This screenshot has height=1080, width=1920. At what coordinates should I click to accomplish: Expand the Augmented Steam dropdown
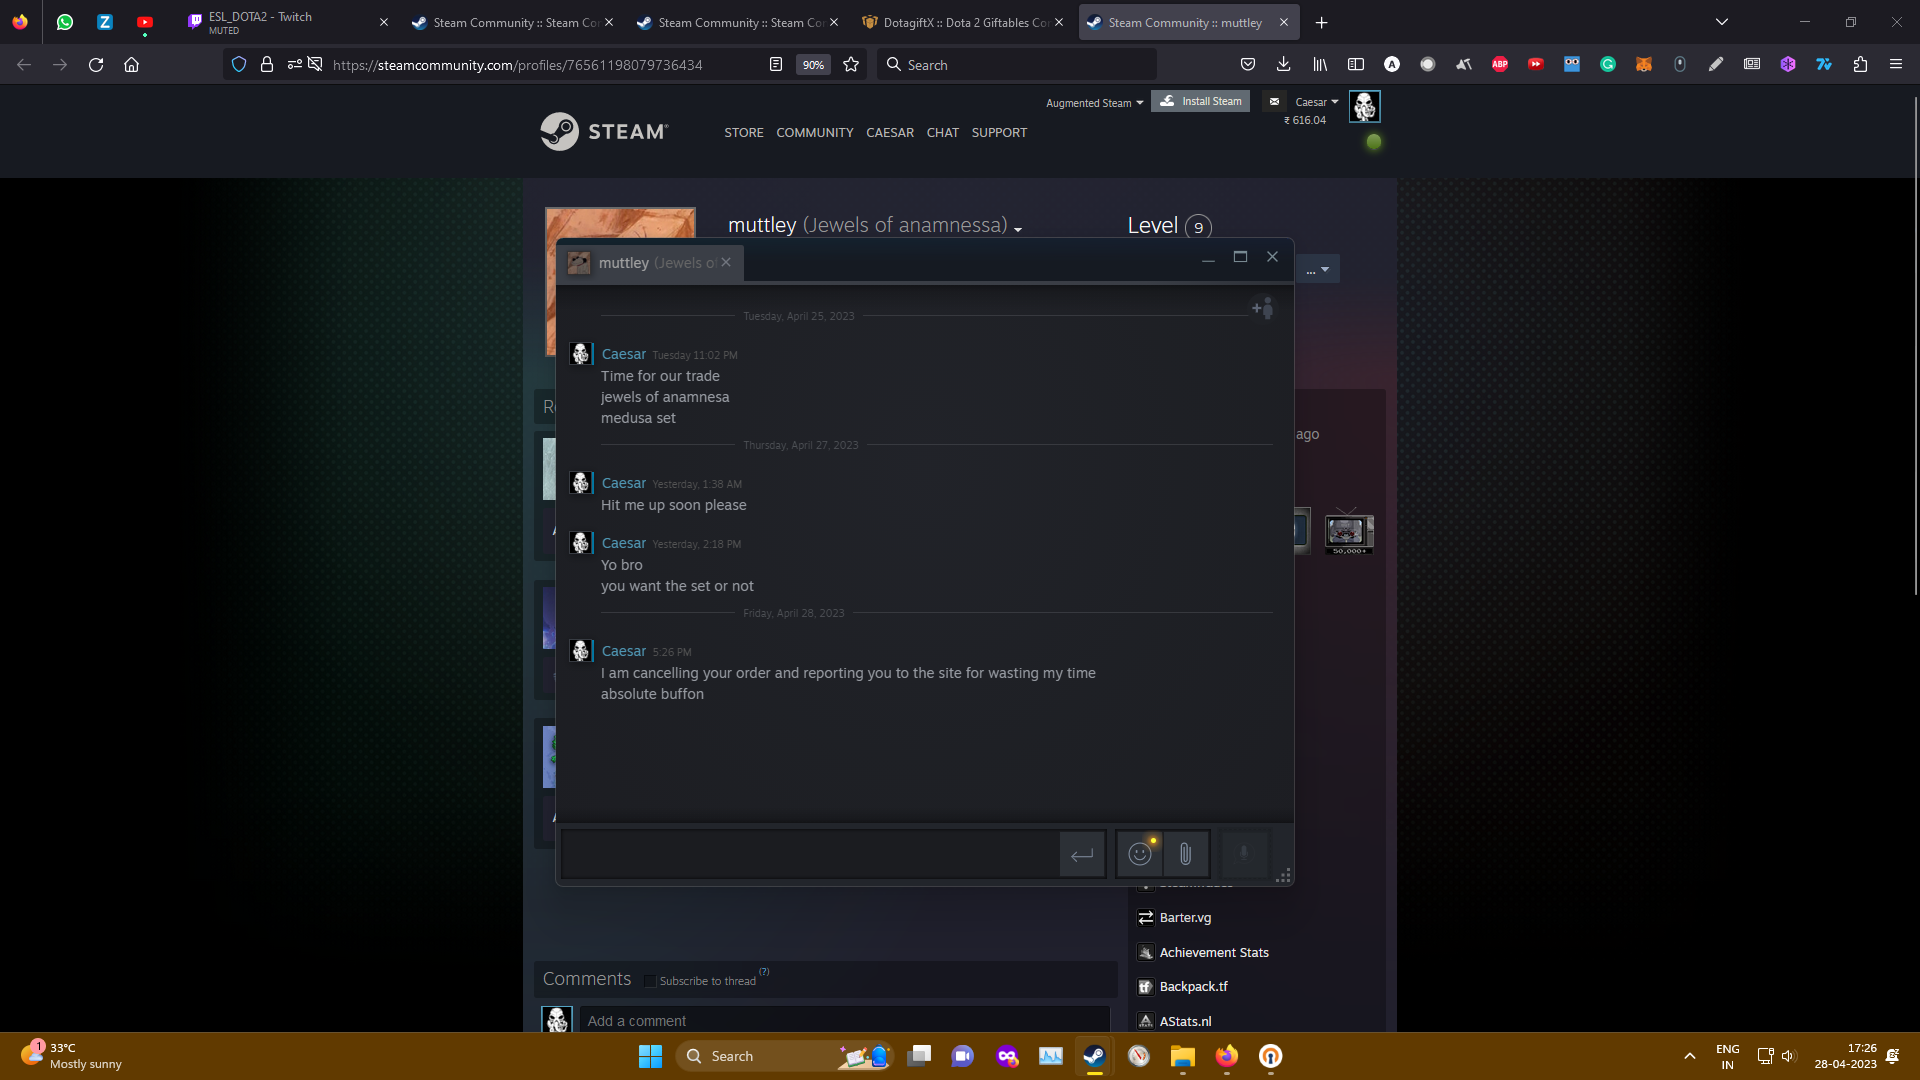coord(1094,103)
